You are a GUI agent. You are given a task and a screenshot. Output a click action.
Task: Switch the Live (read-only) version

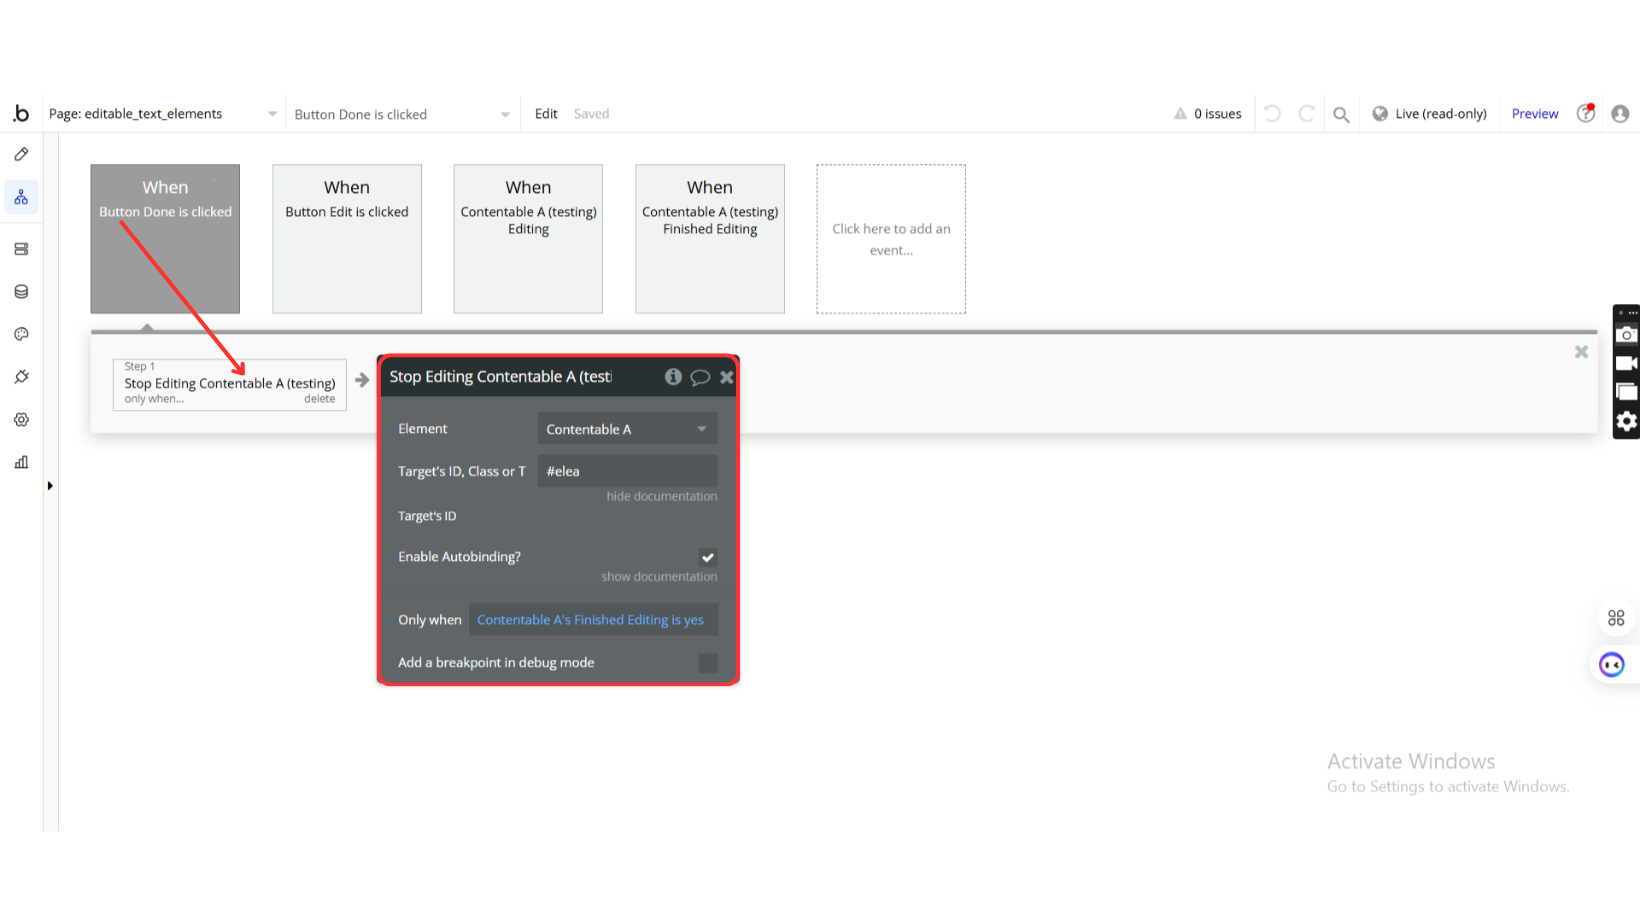1430,114
